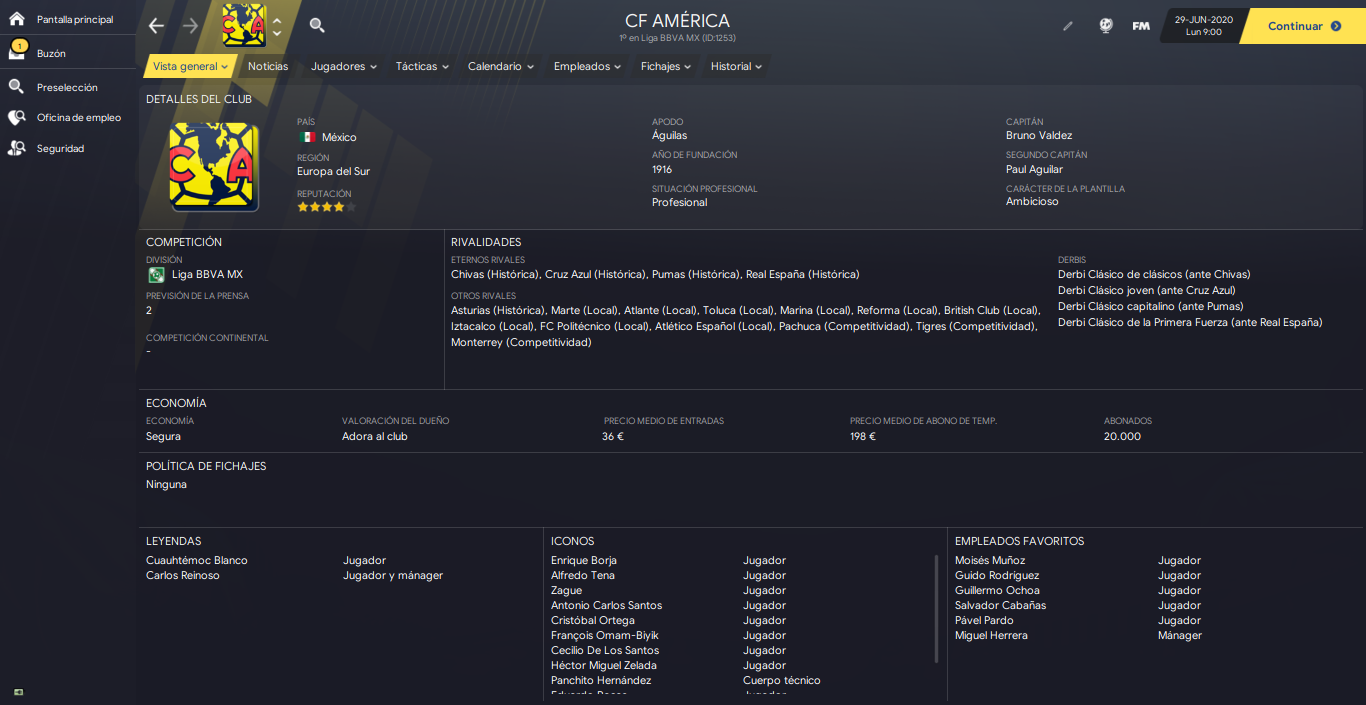This screenshot has height=705, width=1366.
Task: Click the Pantalla principal home icon
Action: 17,19
